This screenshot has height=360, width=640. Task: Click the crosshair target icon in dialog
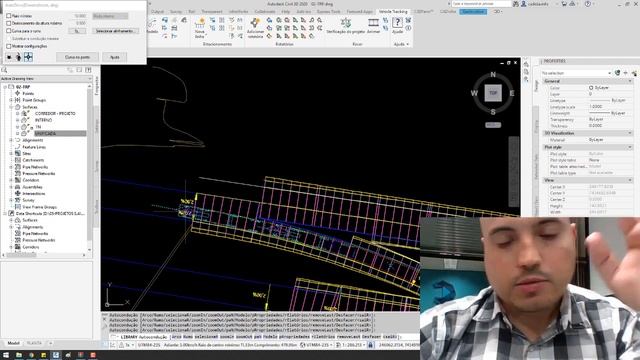[28, 57]
